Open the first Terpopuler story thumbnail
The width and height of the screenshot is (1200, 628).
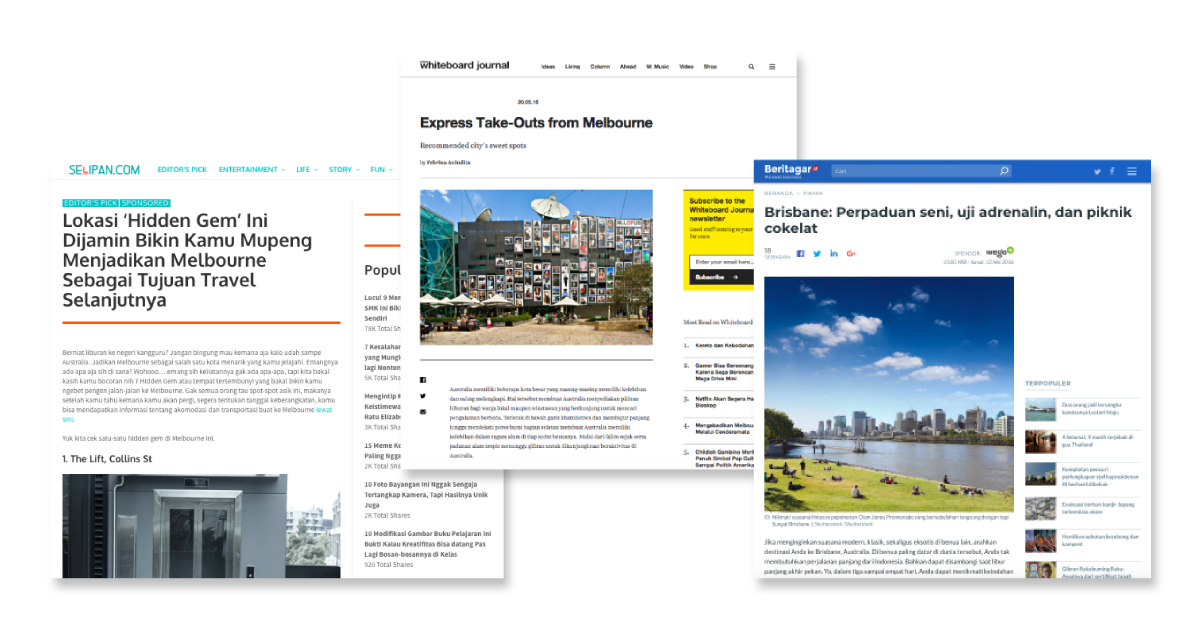point(1040,408)
